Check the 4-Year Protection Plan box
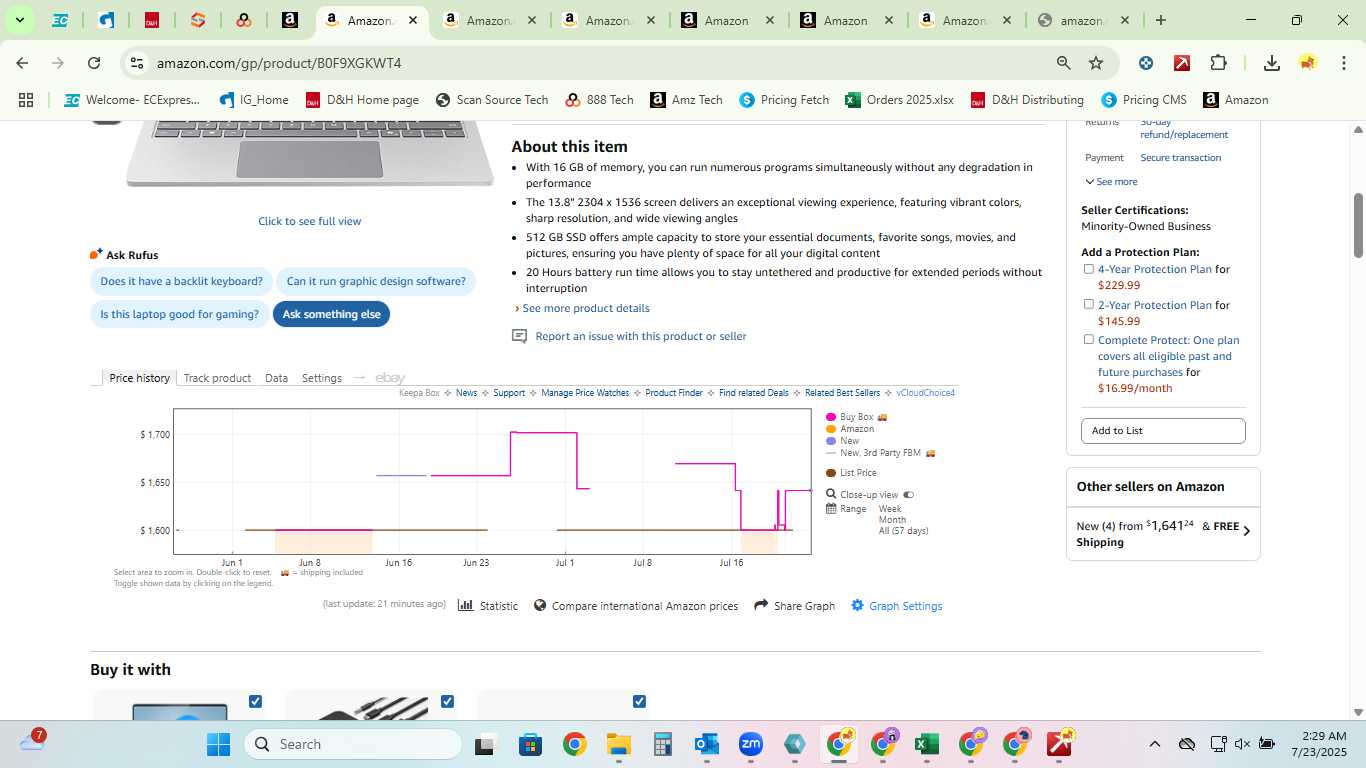 pos(1089,269)
